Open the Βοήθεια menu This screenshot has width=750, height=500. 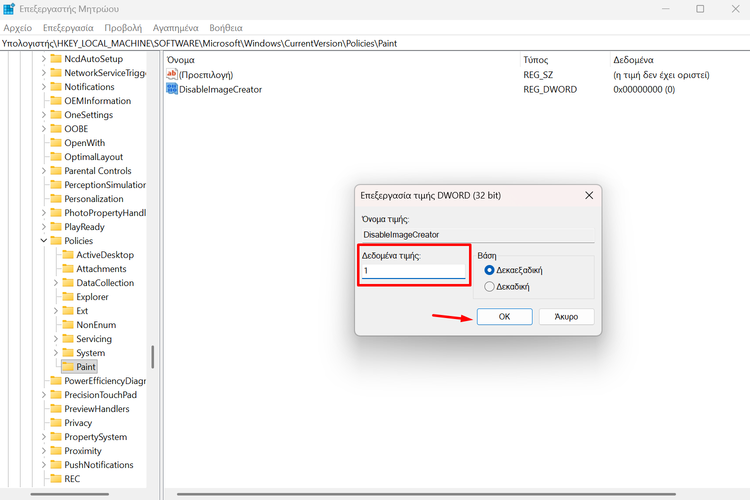(226, 28)
